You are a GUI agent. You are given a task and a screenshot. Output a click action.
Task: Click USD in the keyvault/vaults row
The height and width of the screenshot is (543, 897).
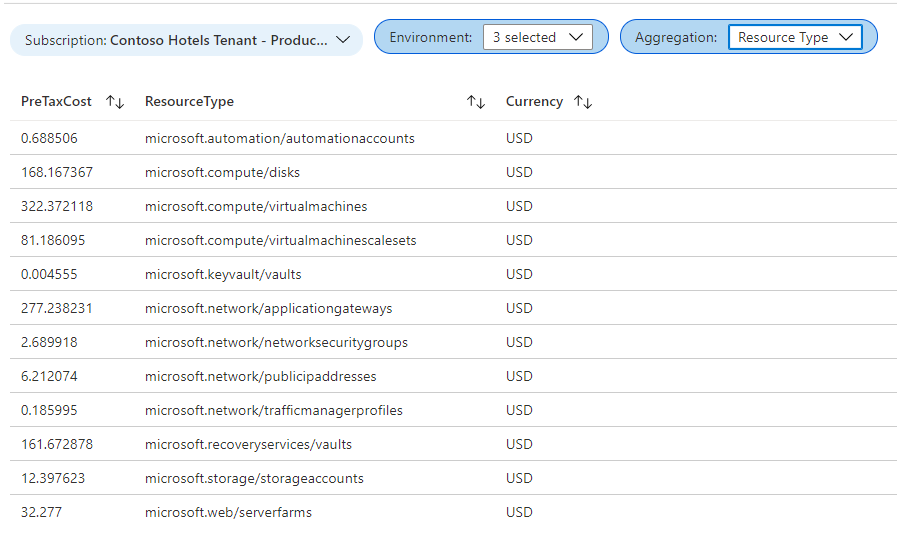coord(519,275)
